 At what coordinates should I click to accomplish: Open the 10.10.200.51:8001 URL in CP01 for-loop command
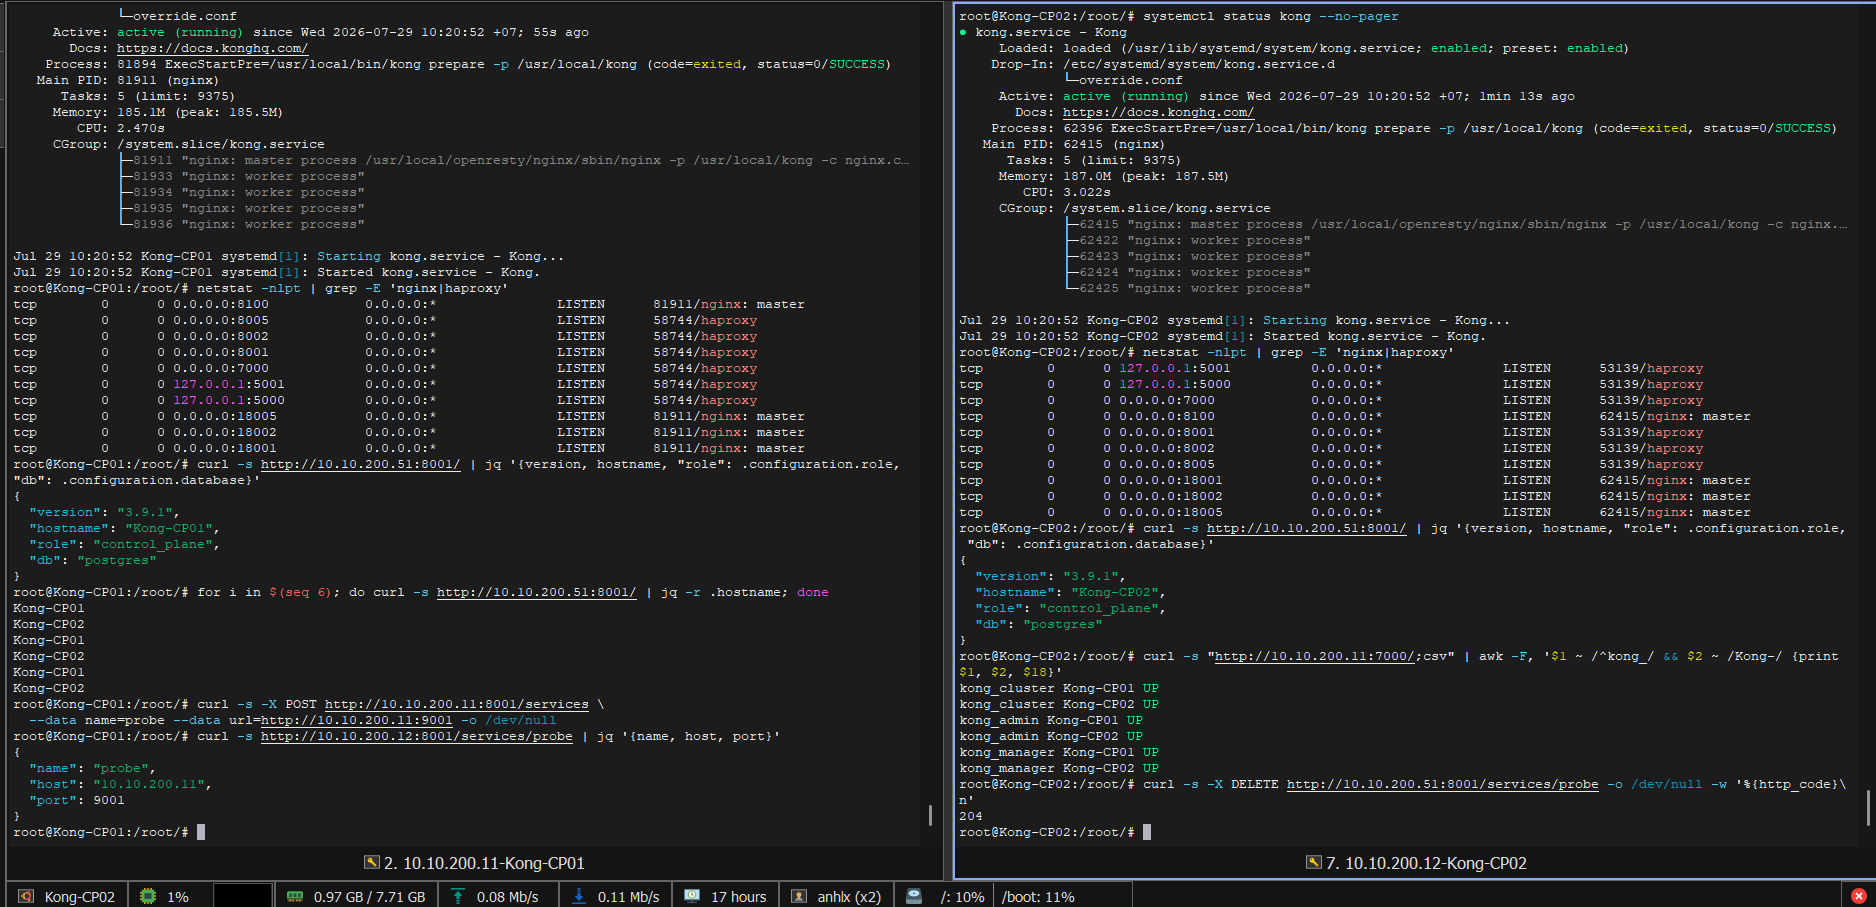pos(537,592)
